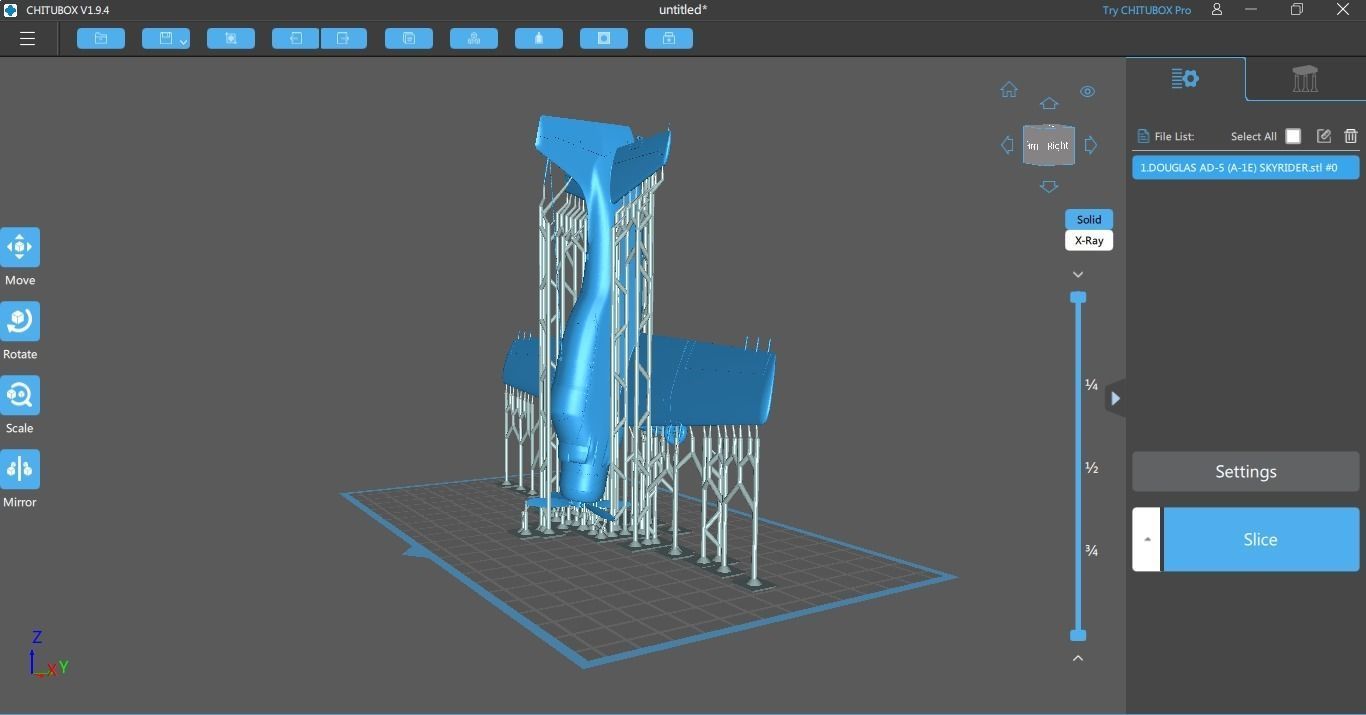Viewport: 1366px width, 715px height.
Task: Click the eye icon above the view cube
Action: 1087,92
